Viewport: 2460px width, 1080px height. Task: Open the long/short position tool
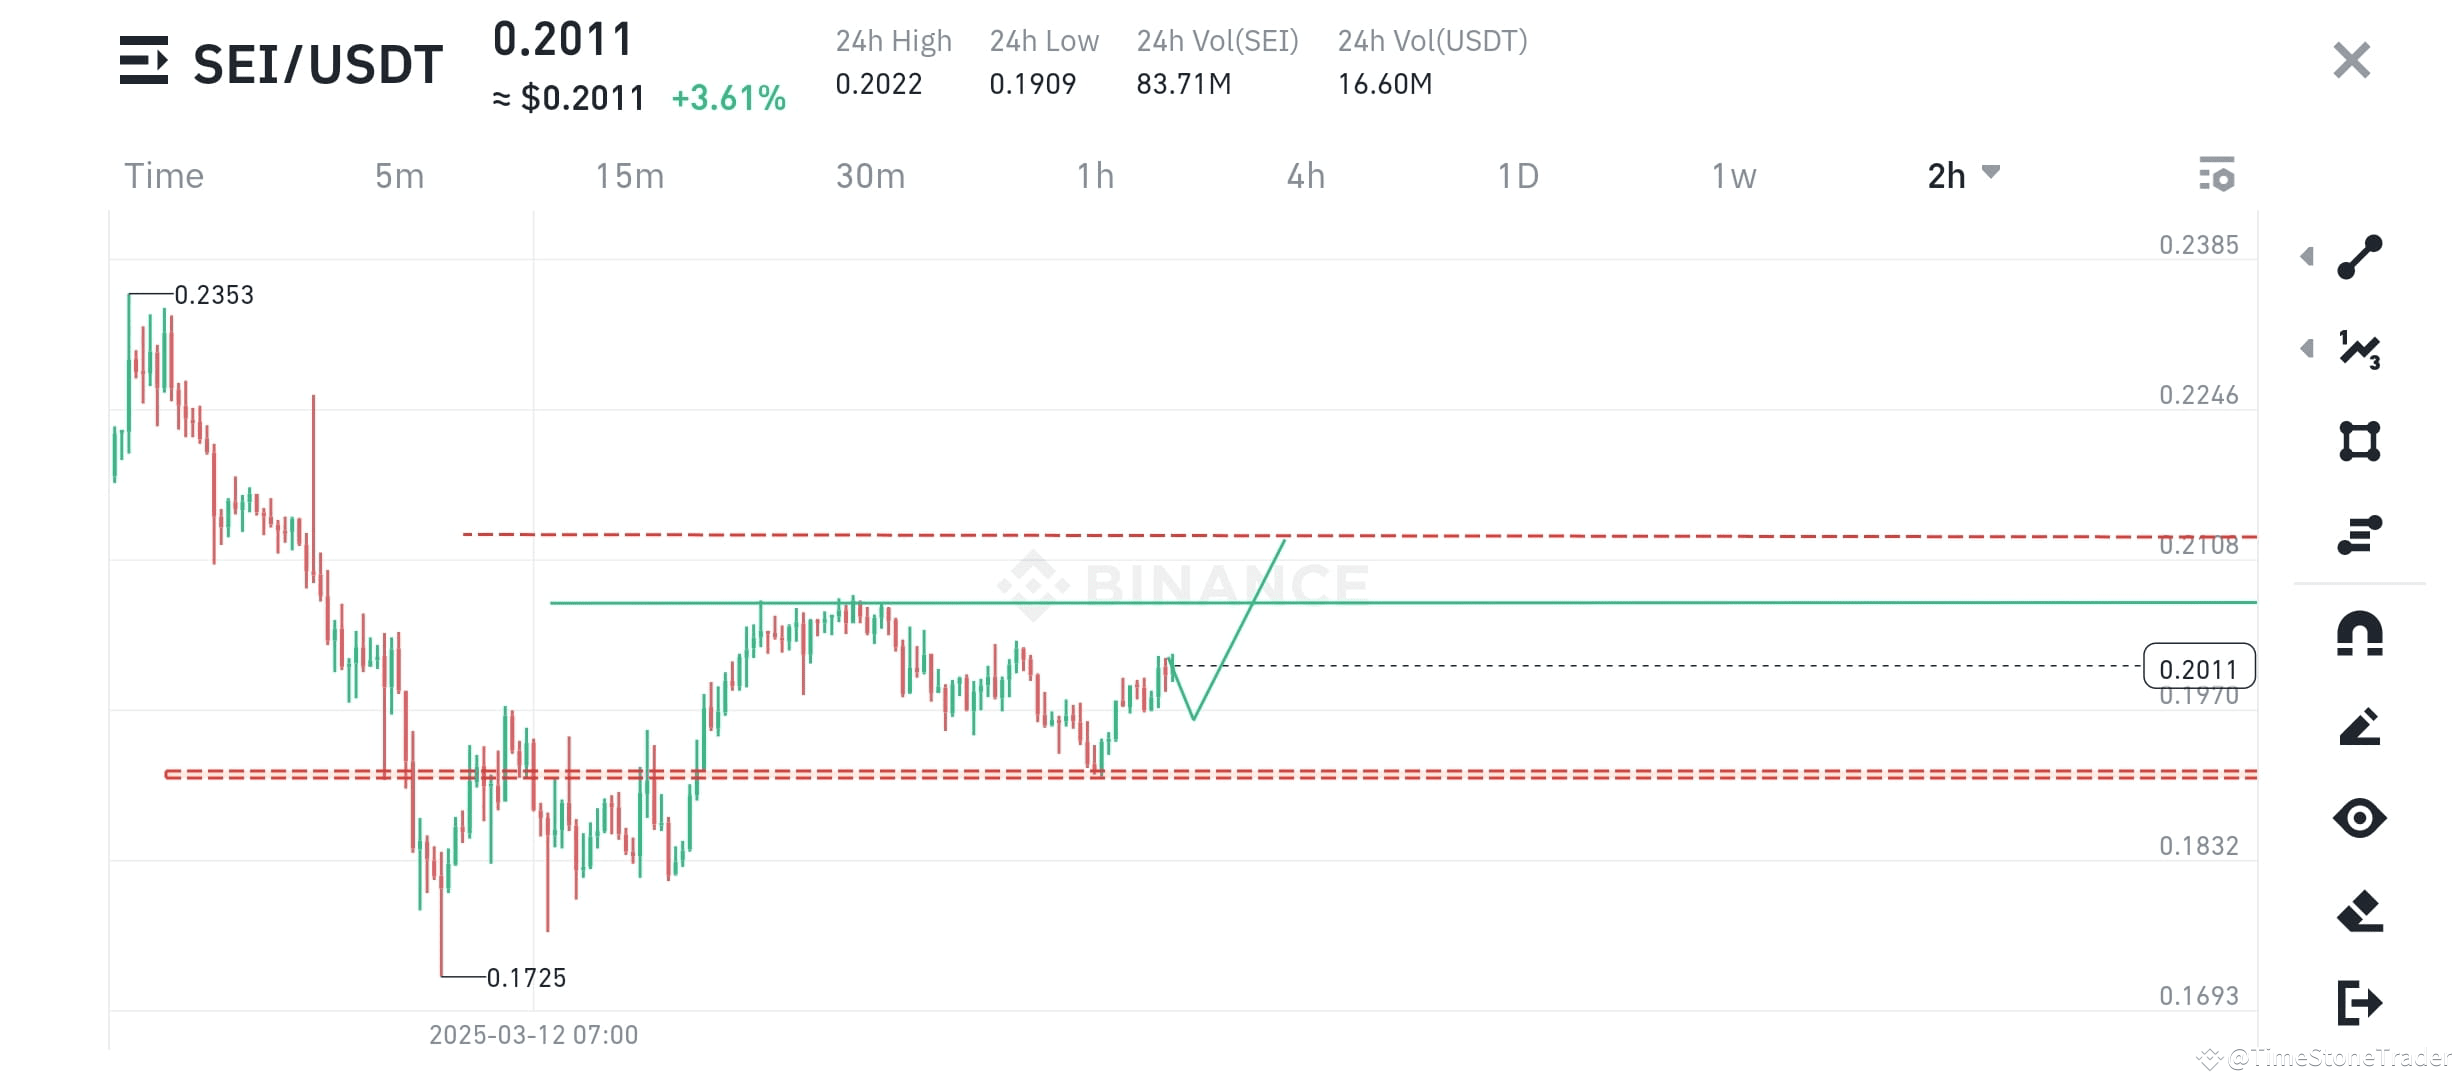click(x=2362, y=533)
